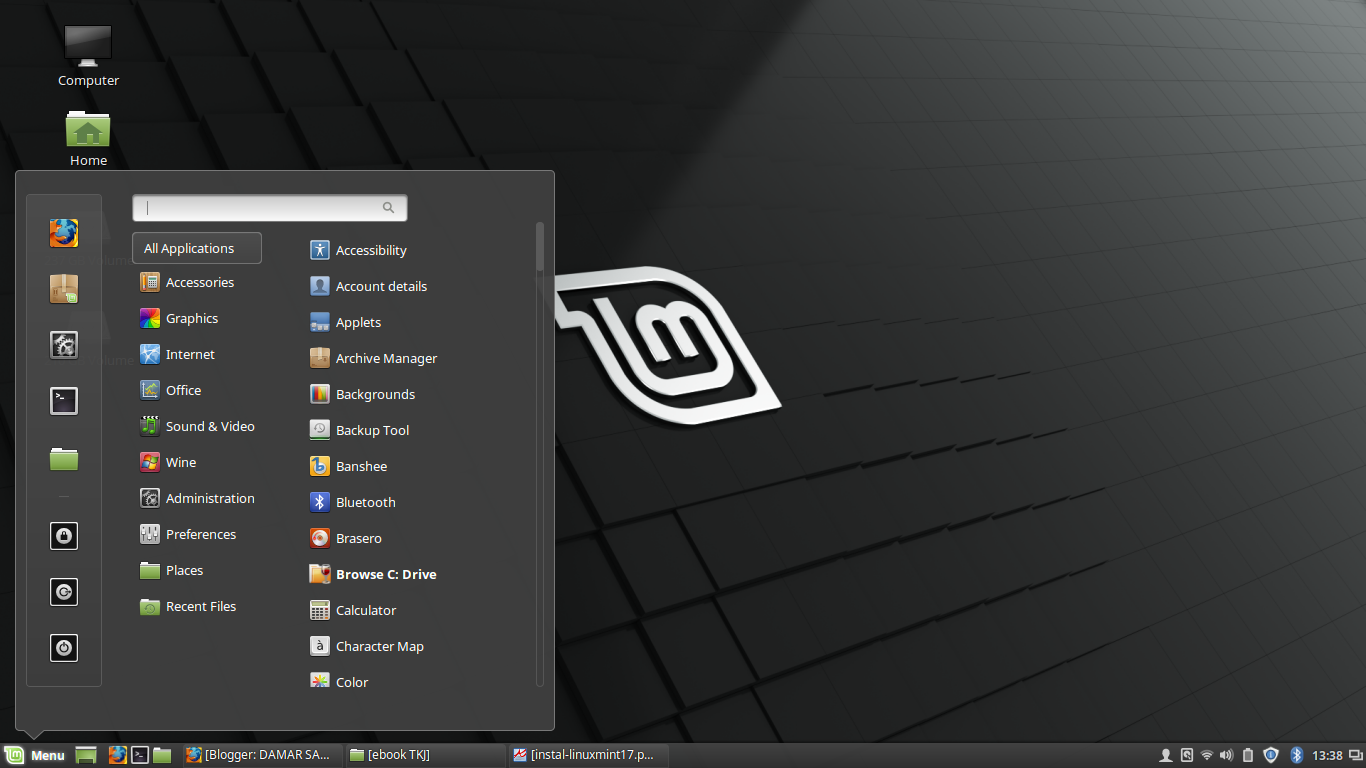Click the window list tray icon at the far right
Image resolution: width=1366 pixels, height=768 pixels.
1355,755
